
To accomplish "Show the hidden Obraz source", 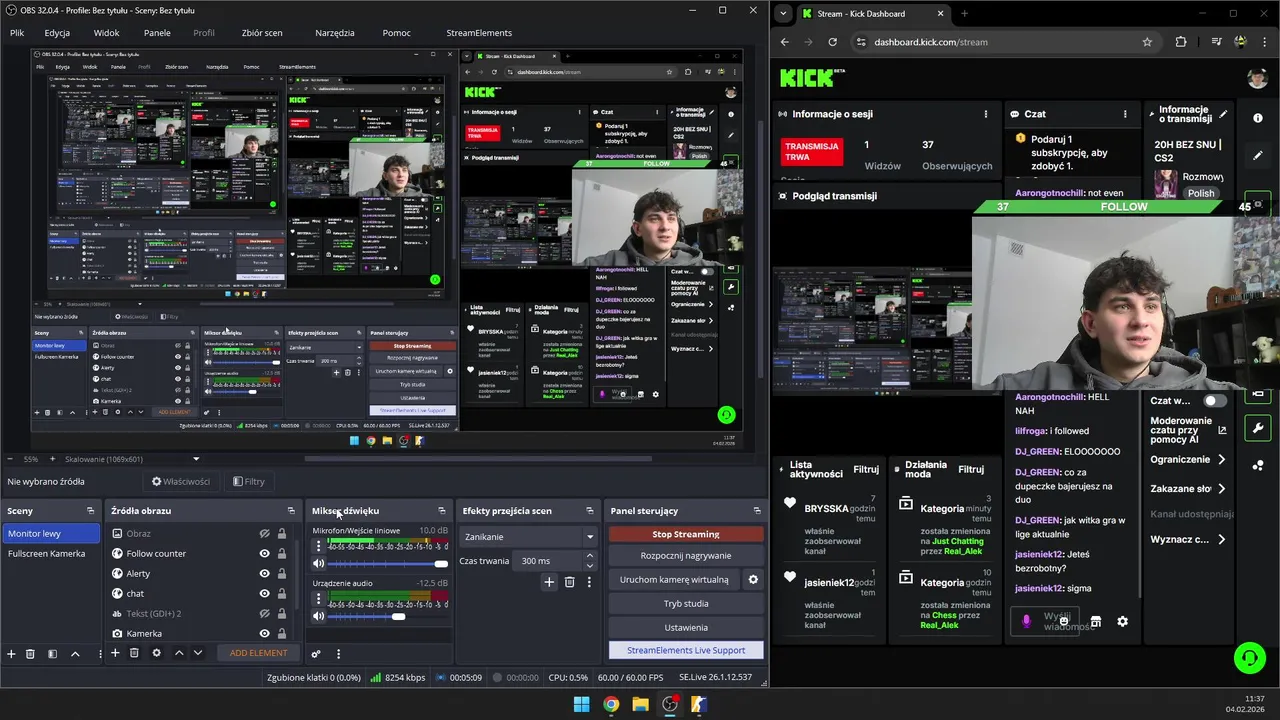I will (265, 534).
